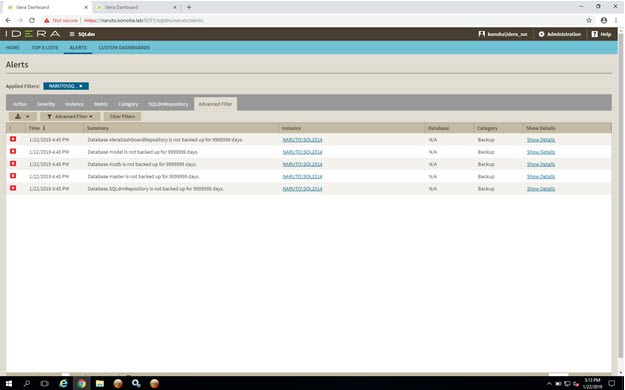Go to the HOME tab
The width and height of the screenshot is (625, 390).
pos(12,47)
